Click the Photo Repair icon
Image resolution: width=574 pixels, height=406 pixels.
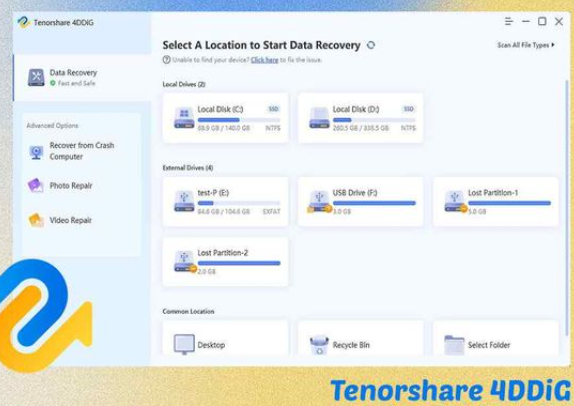point(36,185)
